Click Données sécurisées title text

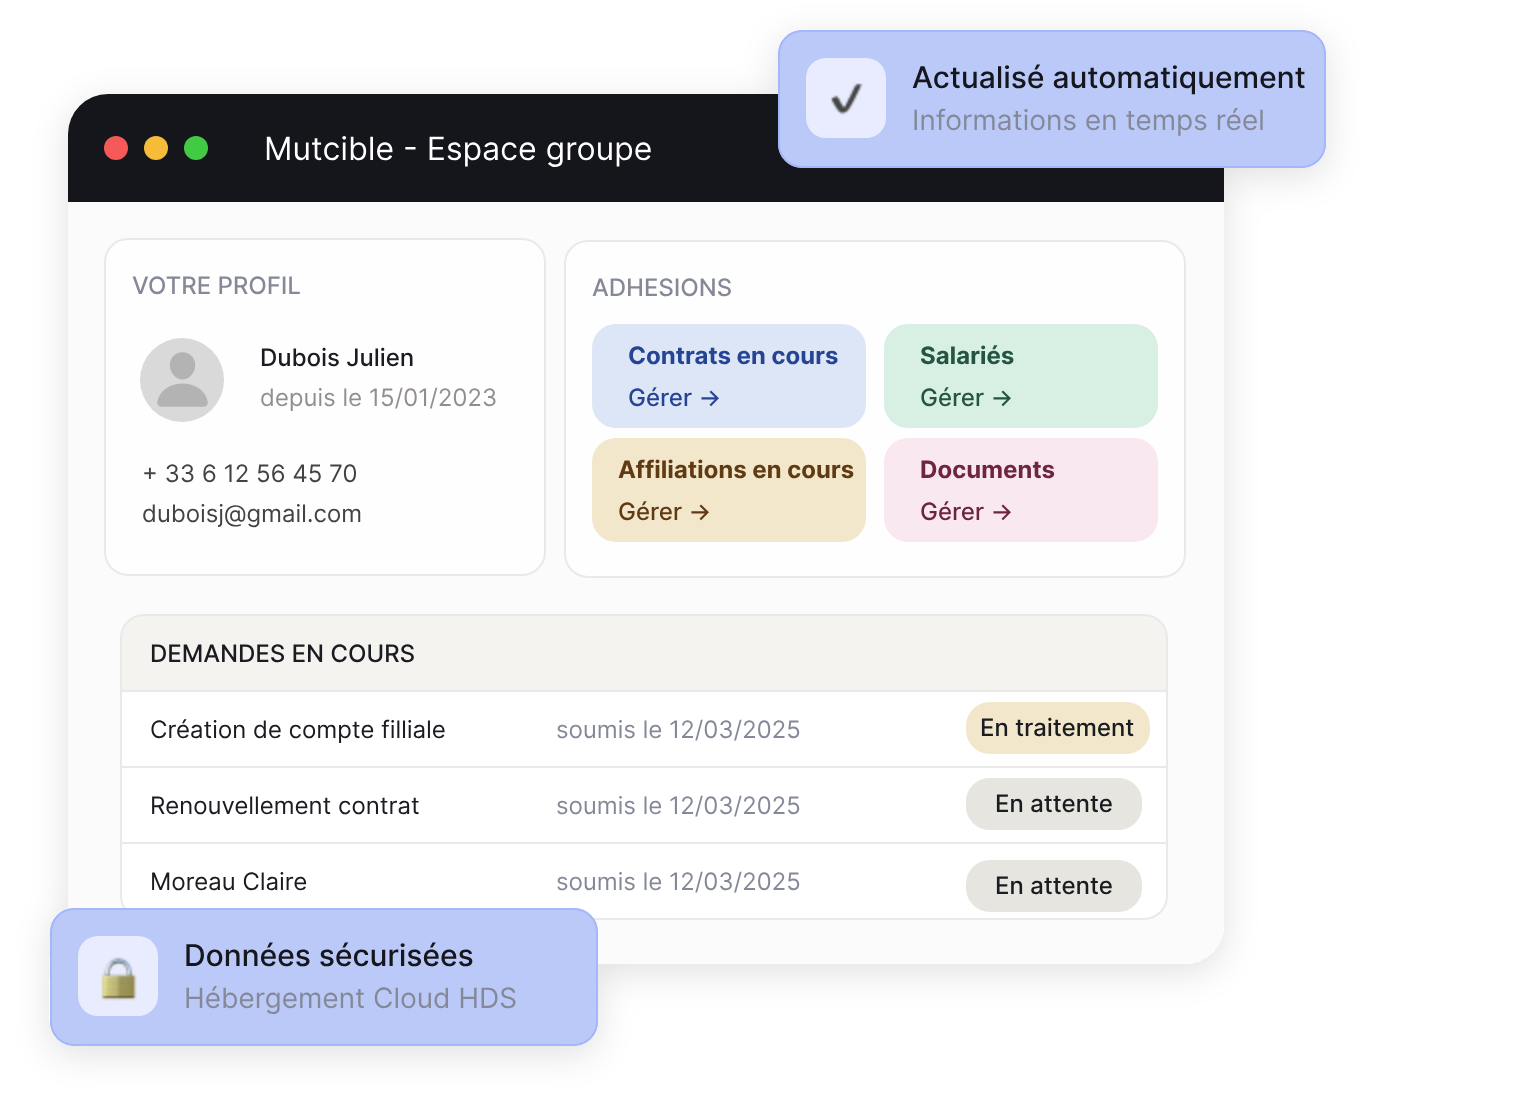tap(329, 956)
